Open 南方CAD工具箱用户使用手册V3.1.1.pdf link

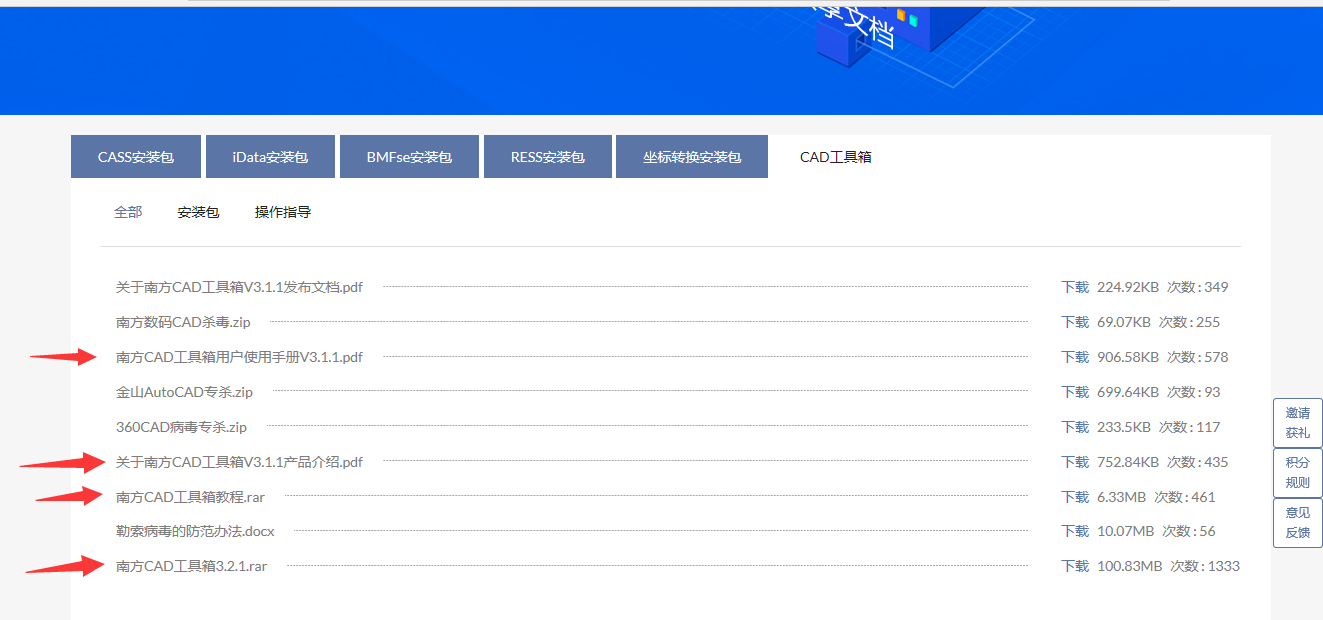pyautogui.click(x=239, y=357)
